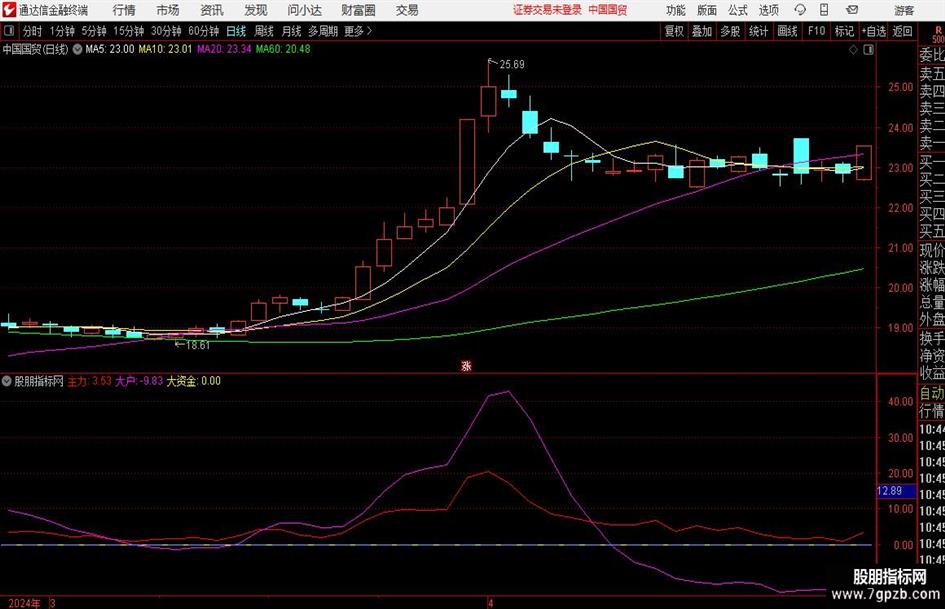945x609 pixels.
Task: Click the 标记 mark button
Action: [x=844, y=31]
